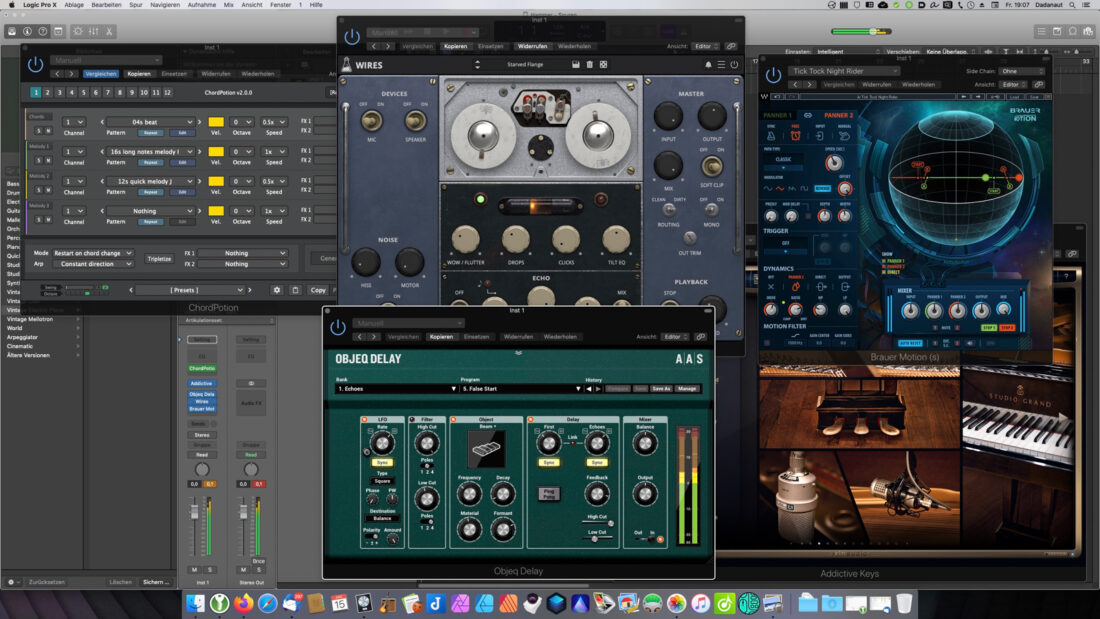This screenshot has height=619, width=1100.
Task: Open the Program dropdown '5. False Start'
Action: (521, 389)
